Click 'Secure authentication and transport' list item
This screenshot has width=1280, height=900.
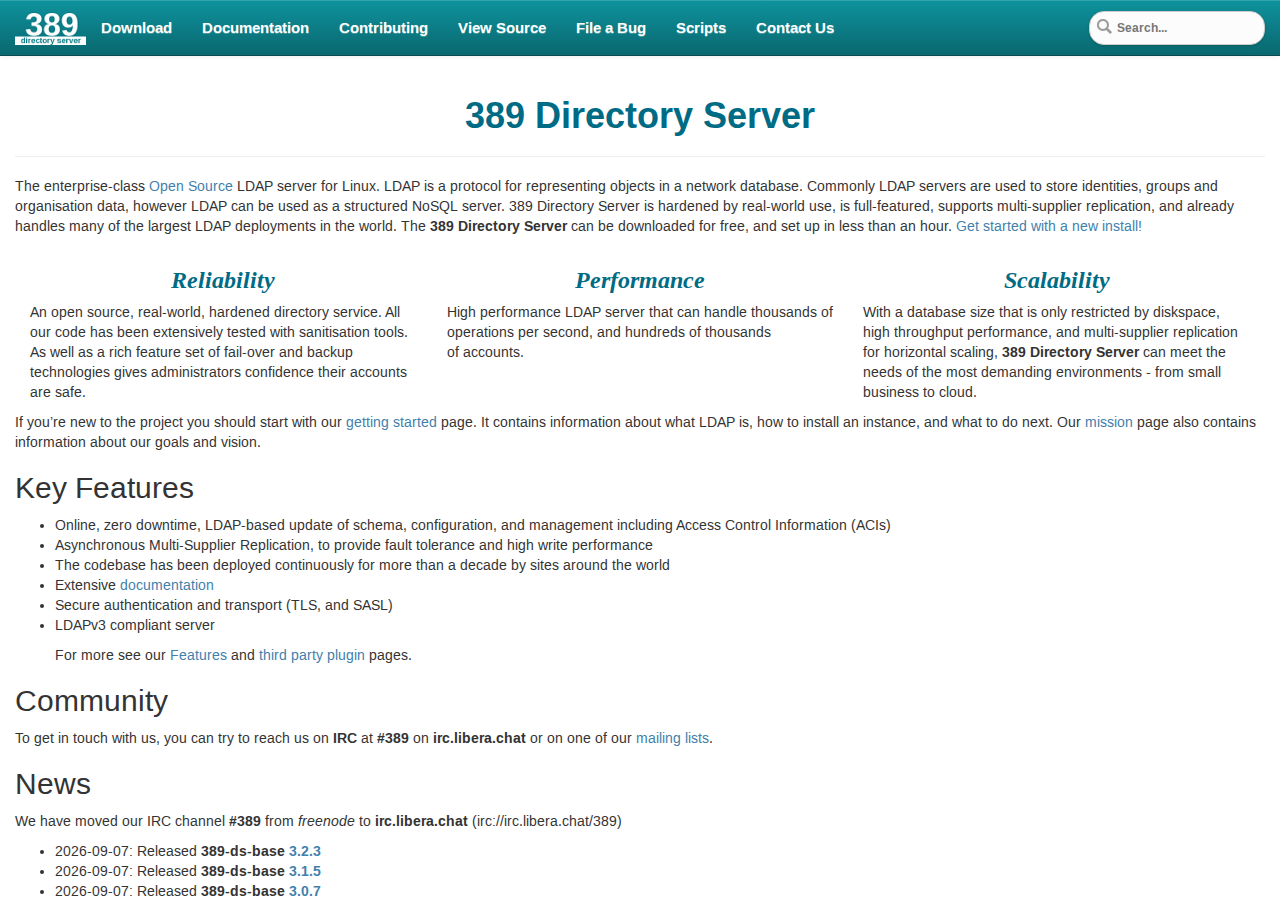pos(224,605)
